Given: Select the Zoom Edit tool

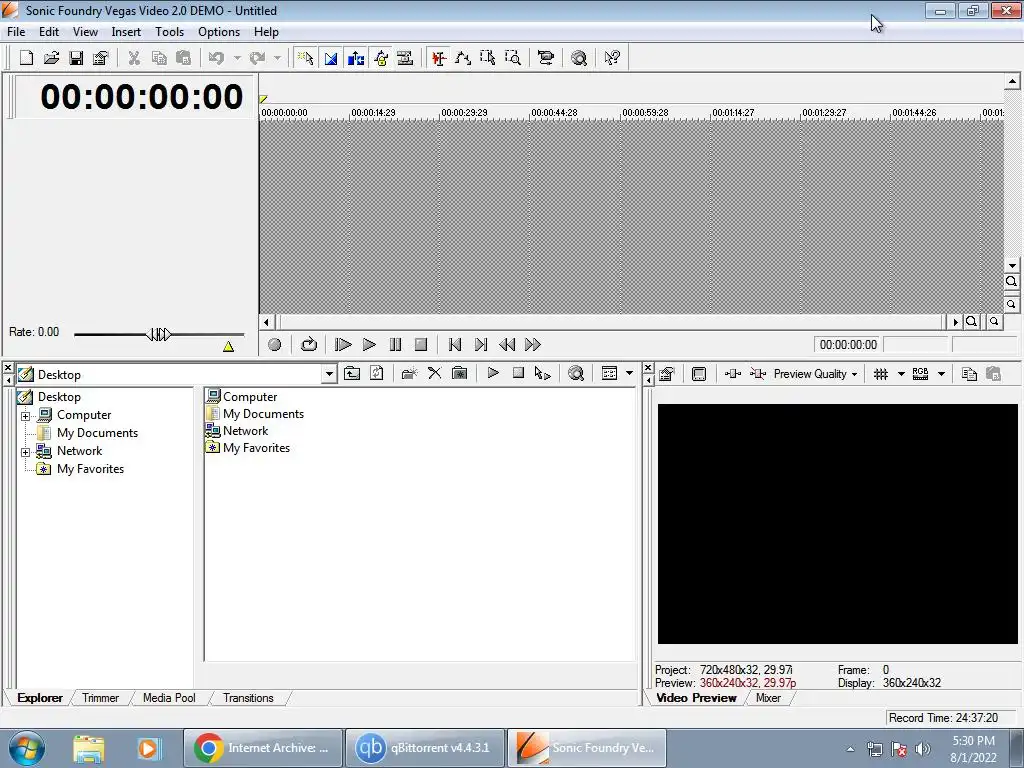Looking at the screenshot, I should coord(513,58).
